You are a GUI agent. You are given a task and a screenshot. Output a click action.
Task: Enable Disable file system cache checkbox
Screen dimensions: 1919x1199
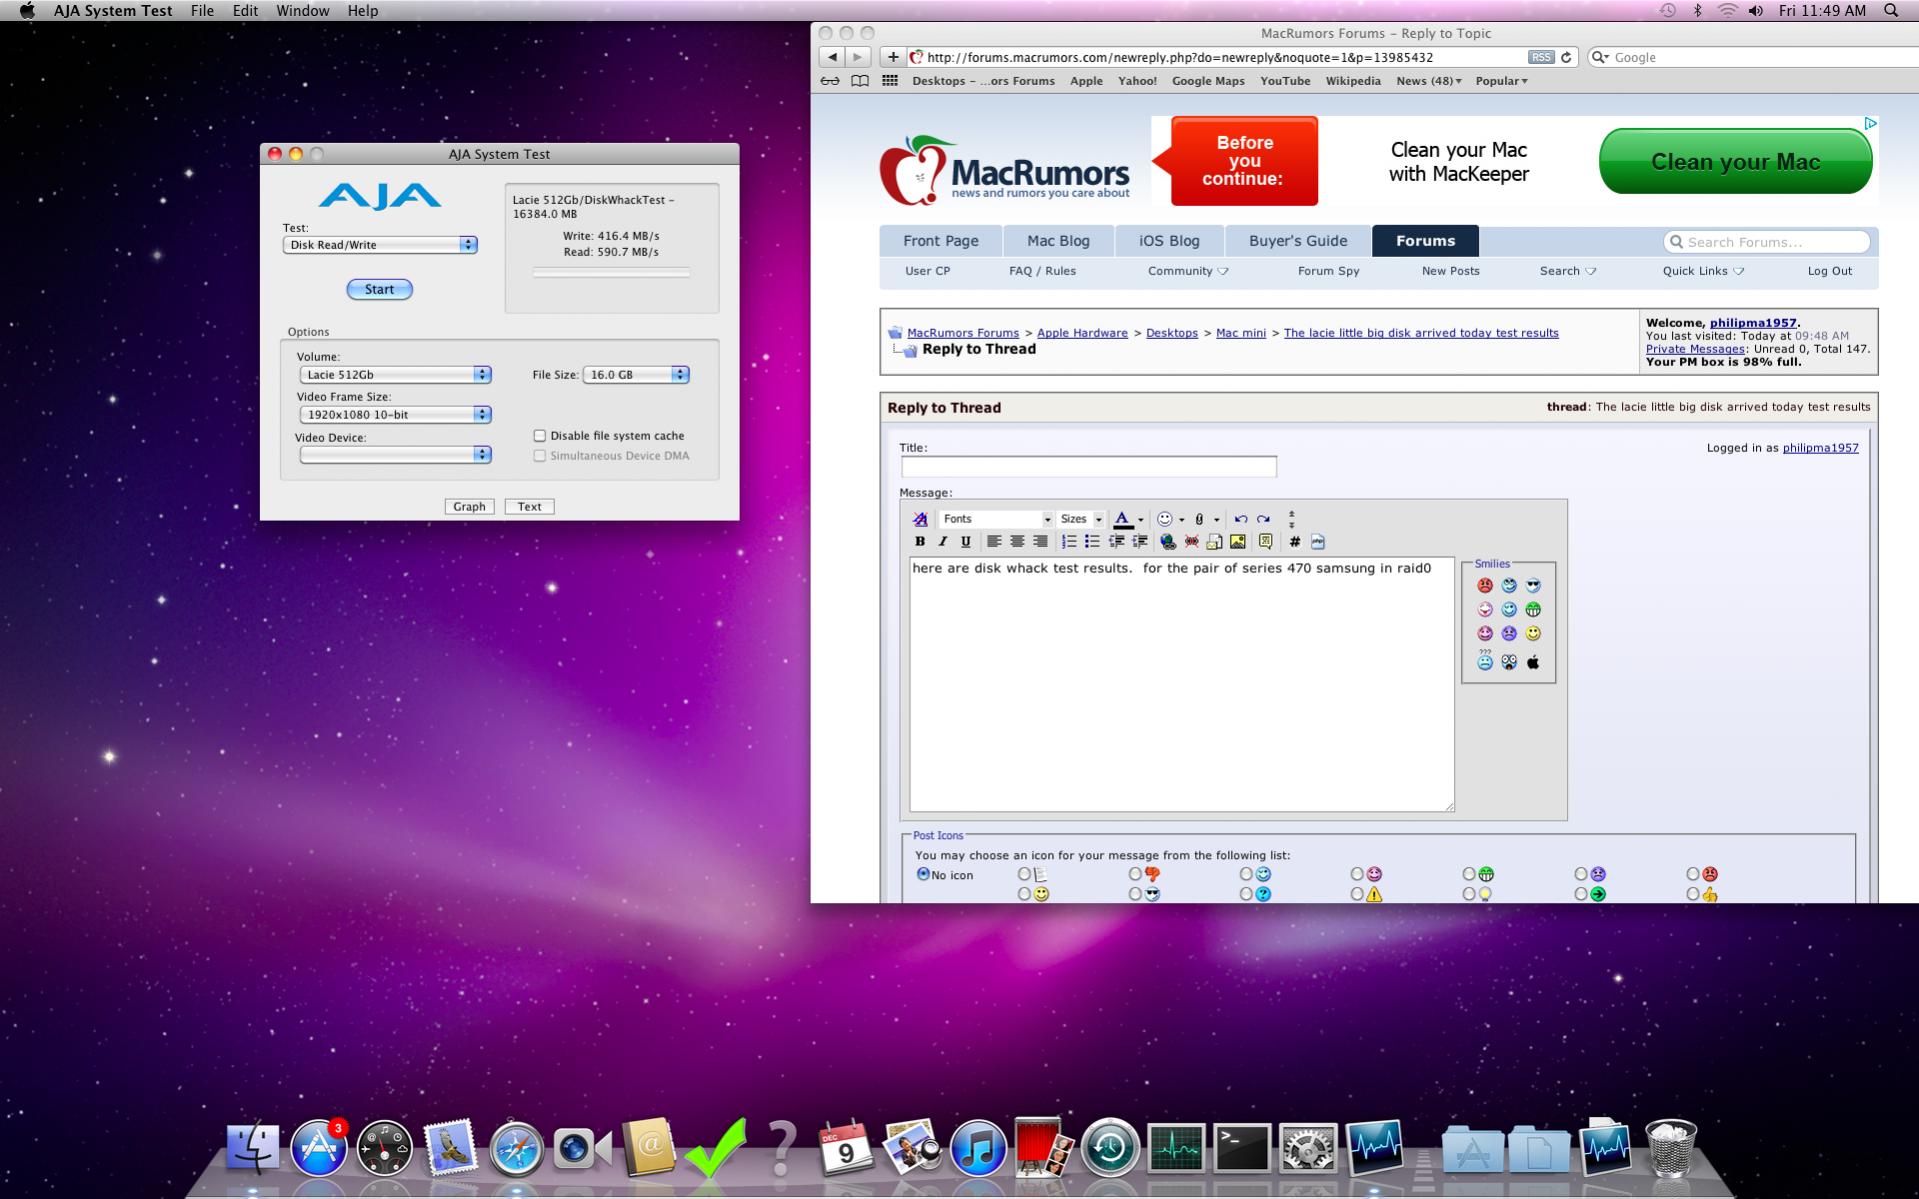tap(540, 436)
